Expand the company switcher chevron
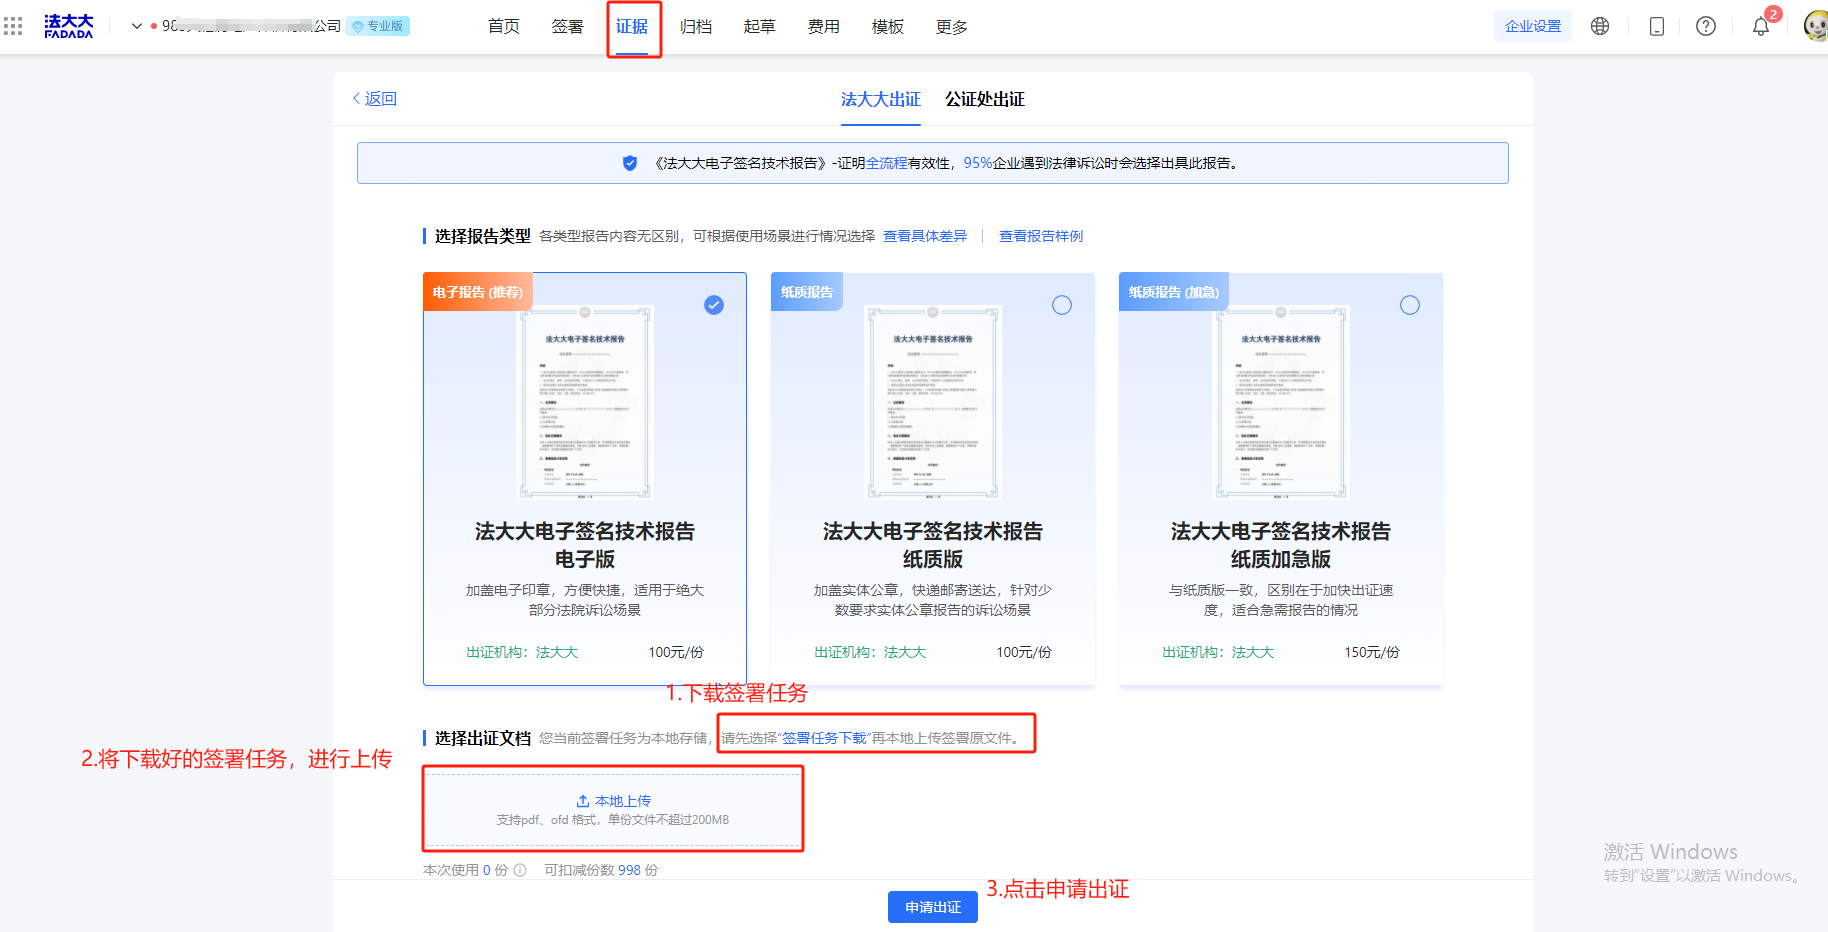The width and height of the screenshot is (1828, 932). click(x=137, y=26)
